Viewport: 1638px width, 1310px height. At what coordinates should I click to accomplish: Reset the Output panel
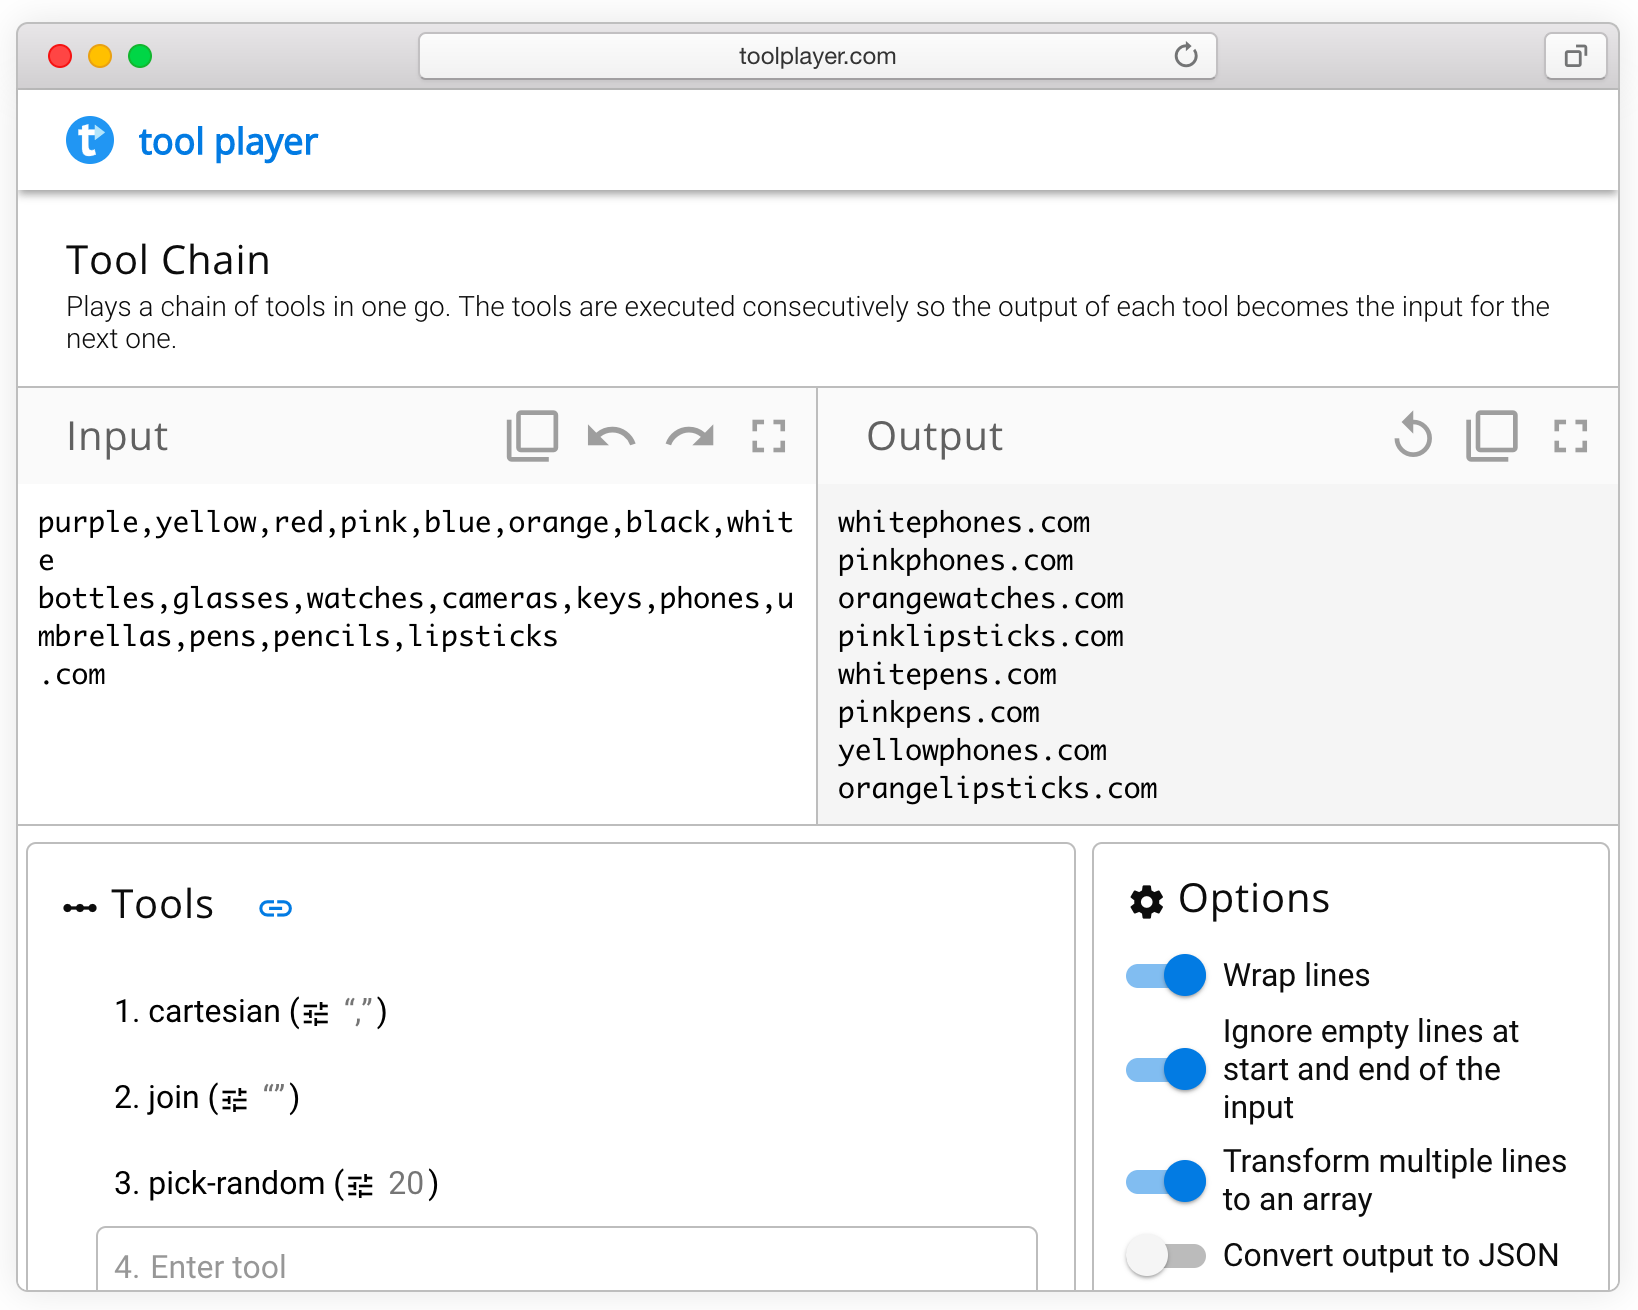(x=1413, y=435)
